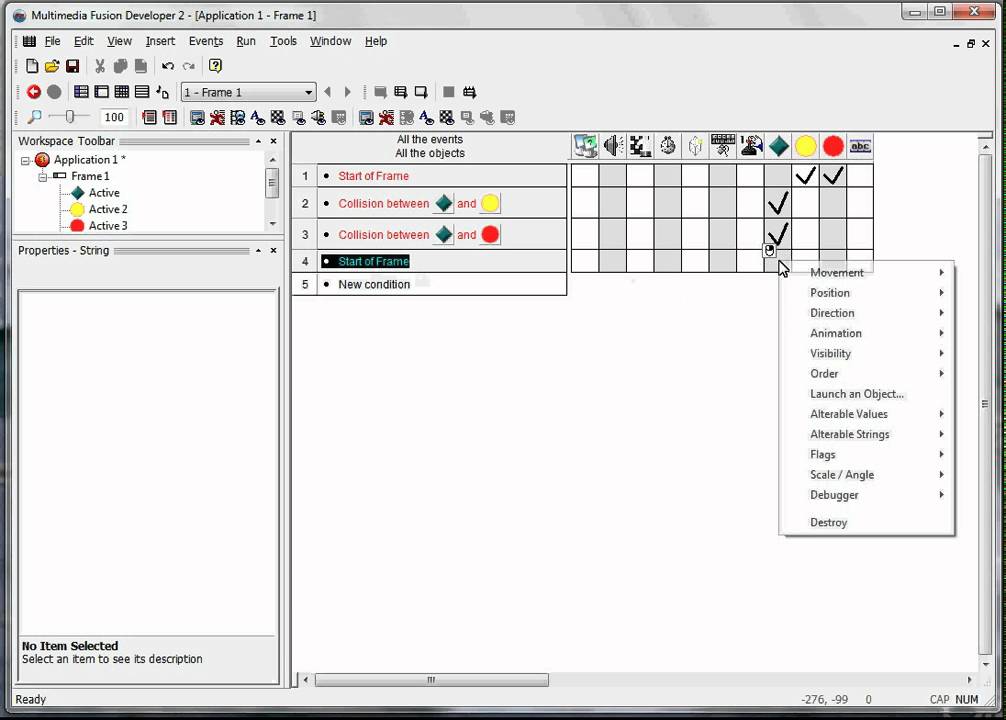The image size is (1006, 720).
Task: Open storyboard editor icon
Action: tap(81, 92)
